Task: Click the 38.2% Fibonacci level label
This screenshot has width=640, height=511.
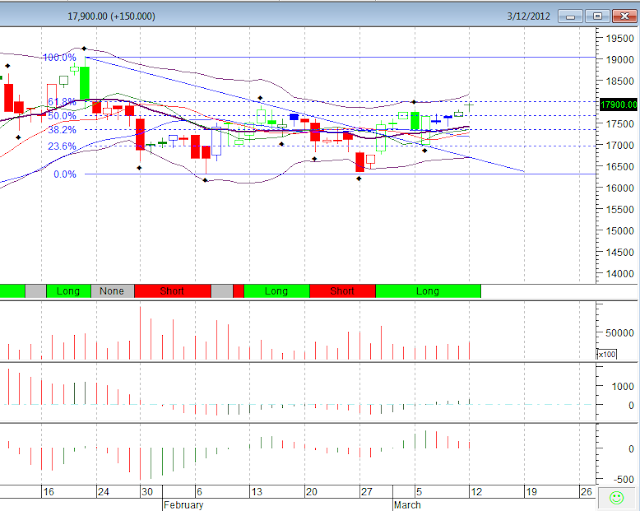Action: (x=62, y=130)
